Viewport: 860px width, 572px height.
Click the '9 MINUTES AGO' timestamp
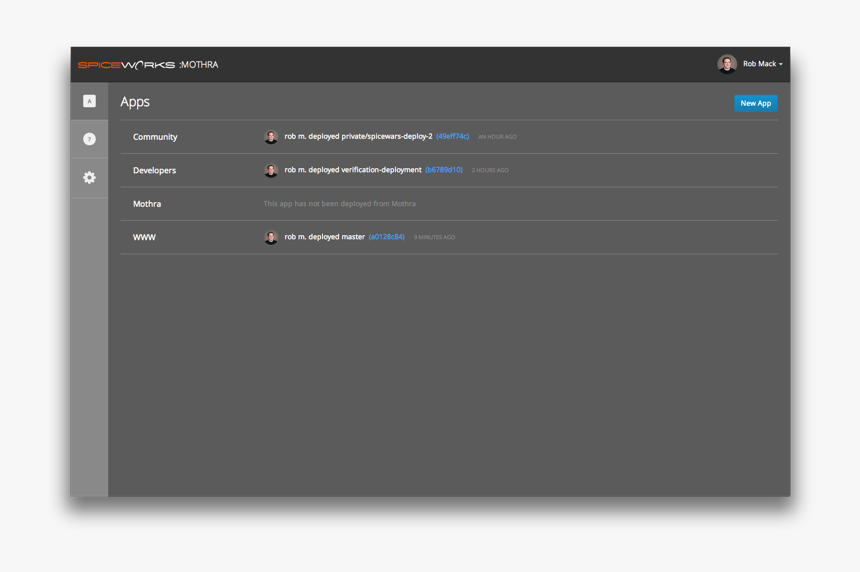pyautogui.click(x=434, y=237)
